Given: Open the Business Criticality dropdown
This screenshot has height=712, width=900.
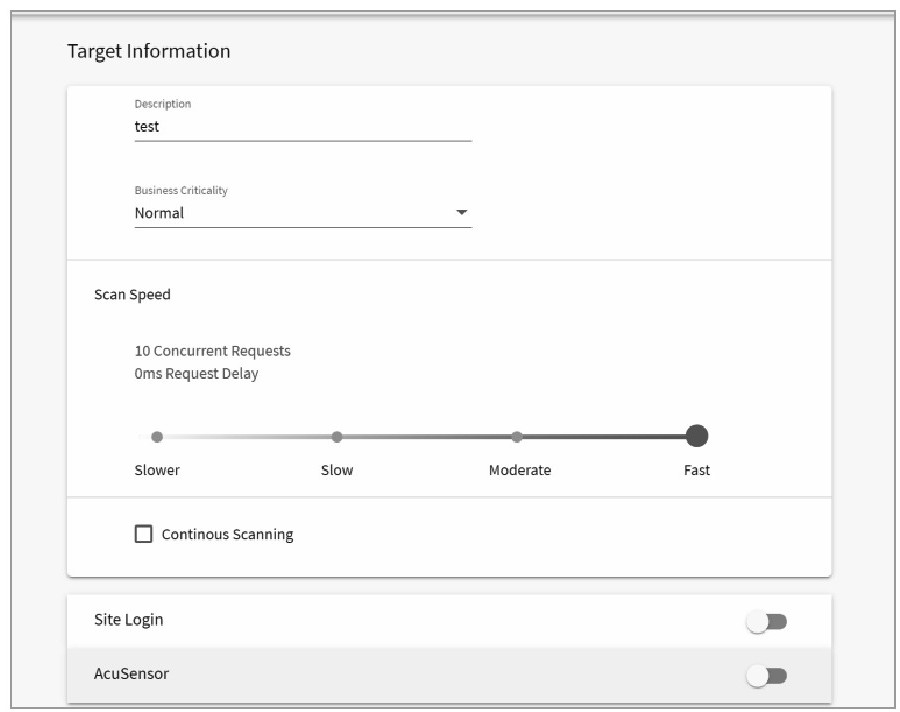Looking at the screenshot, I should [303, 213].
